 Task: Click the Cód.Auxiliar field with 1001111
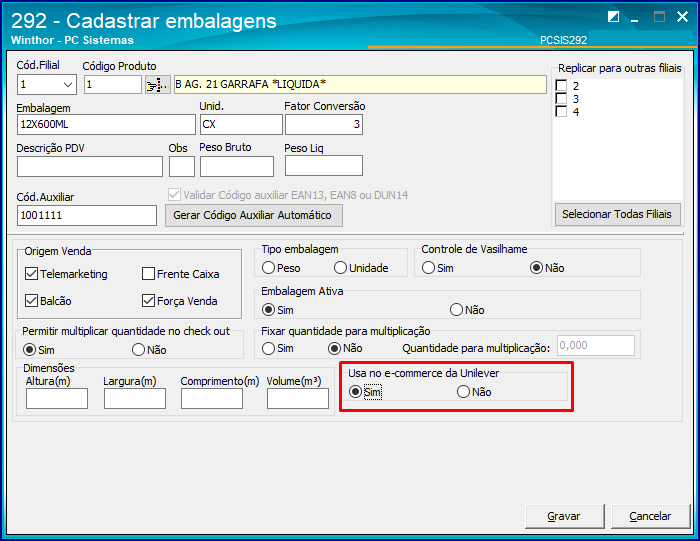click(87, 215)
